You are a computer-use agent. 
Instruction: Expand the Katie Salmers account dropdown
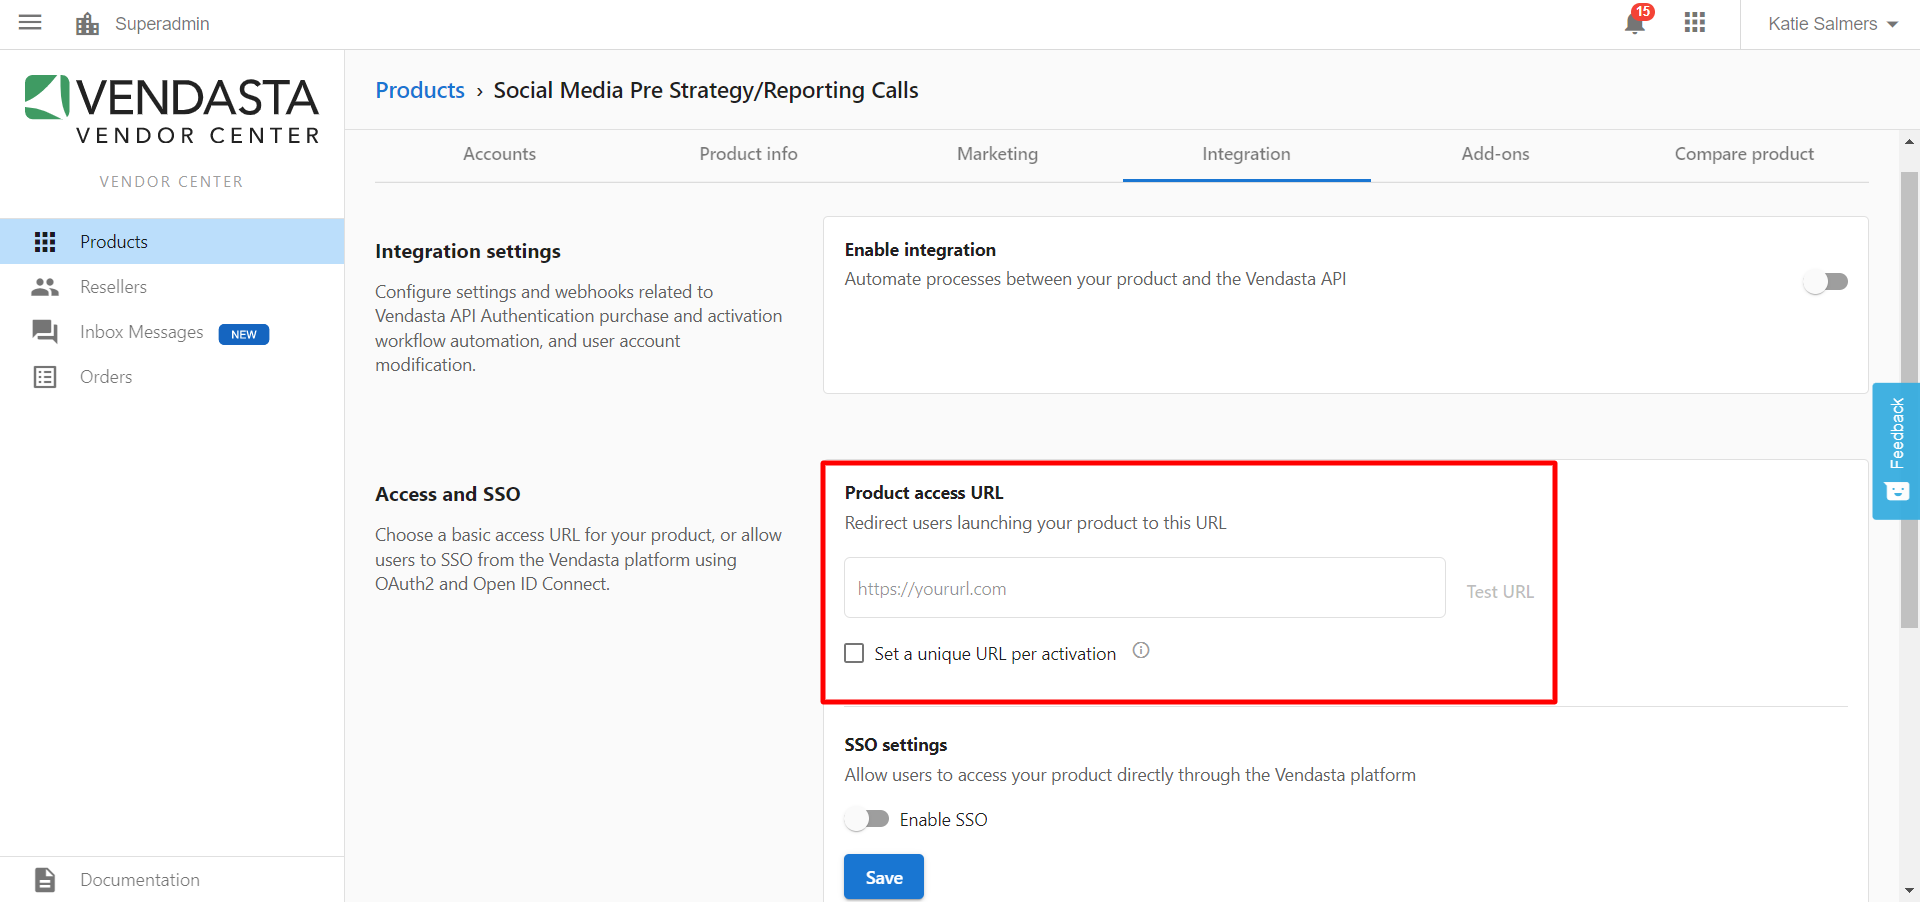pyautogui.click(x=1832, y=24)
